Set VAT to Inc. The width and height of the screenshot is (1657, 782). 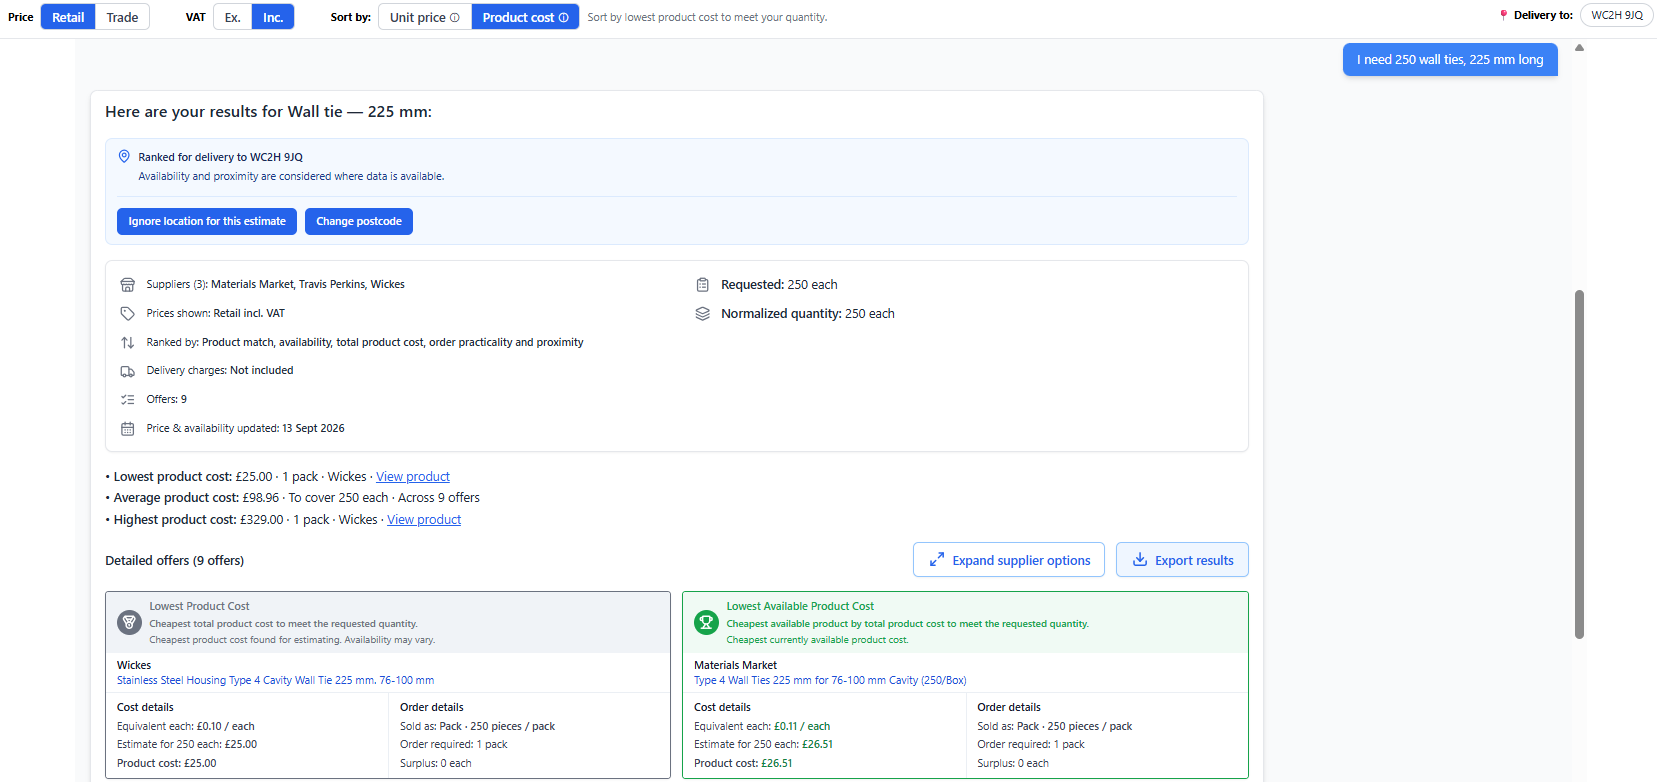point(273,17)
